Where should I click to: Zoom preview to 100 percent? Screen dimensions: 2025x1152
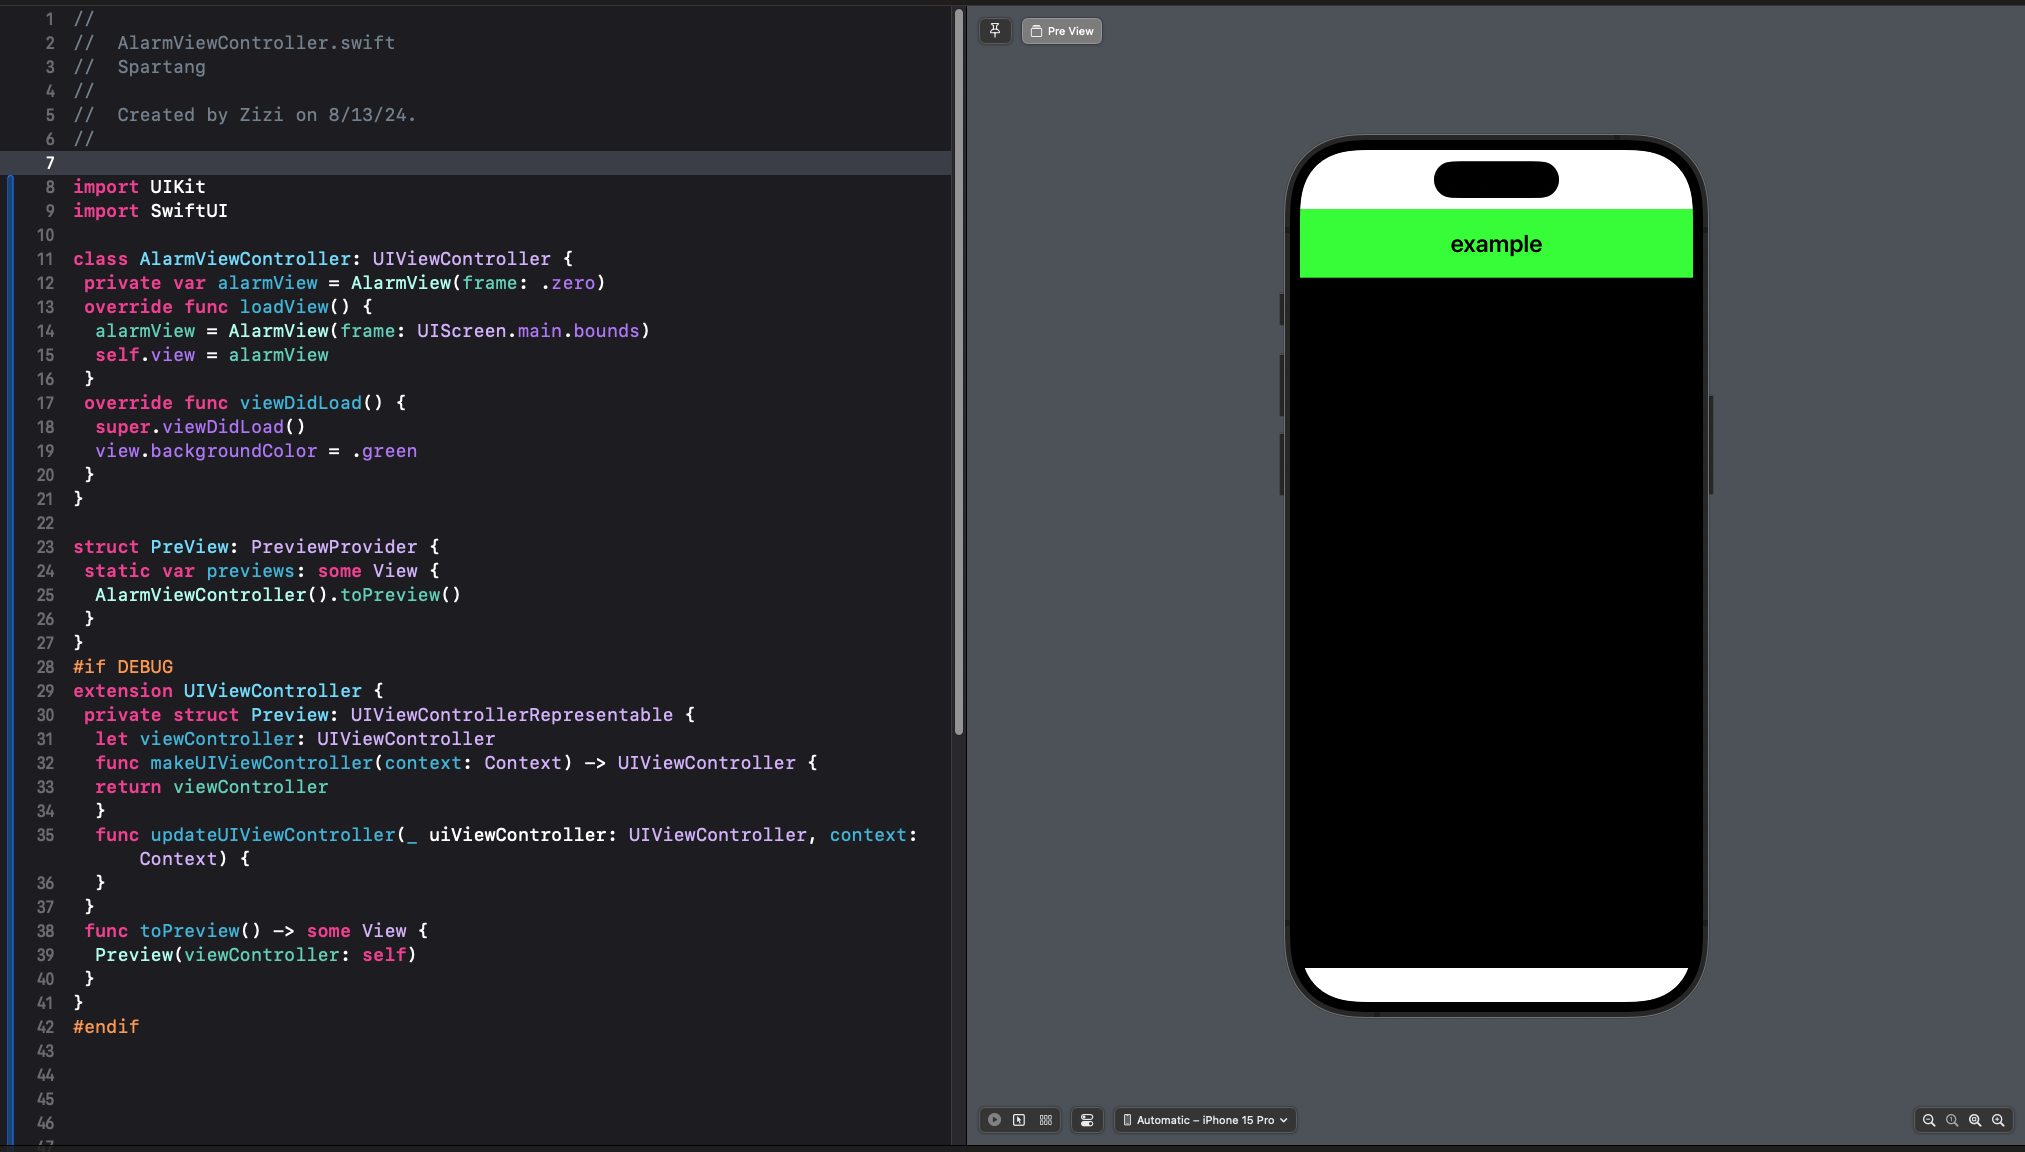pyautogui.click(x=1952, y=1120)
